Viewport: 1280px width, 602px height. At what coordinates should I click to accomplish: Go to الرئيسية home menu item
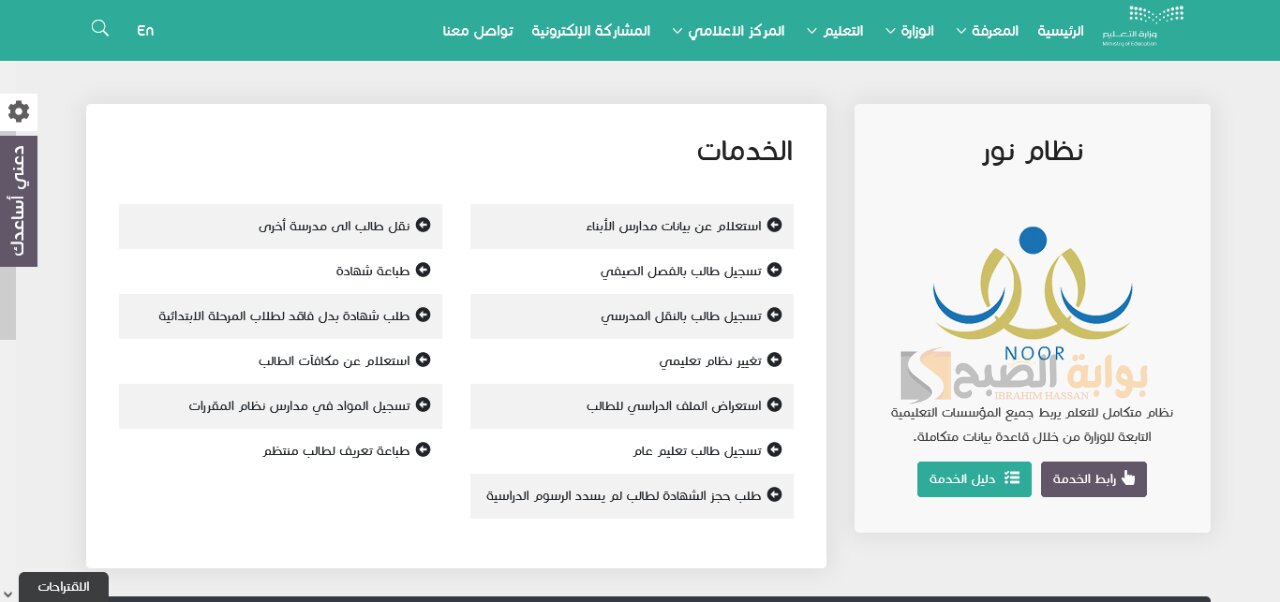coord(1060,31)
